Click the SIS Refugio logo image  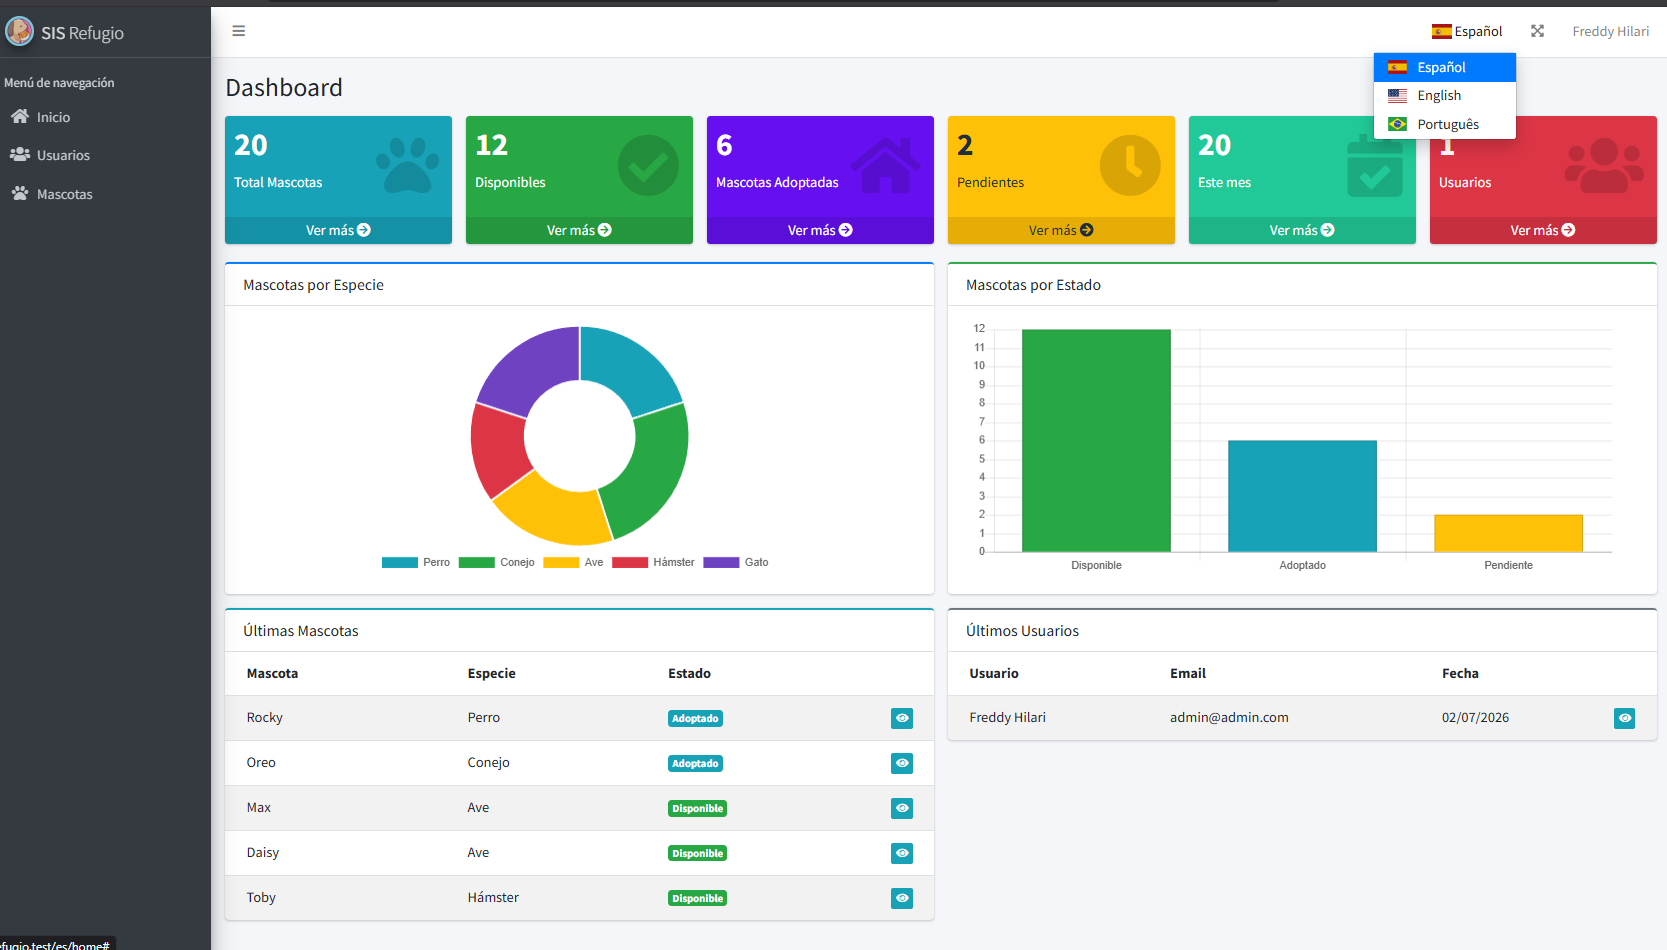[x=19, y=32]
